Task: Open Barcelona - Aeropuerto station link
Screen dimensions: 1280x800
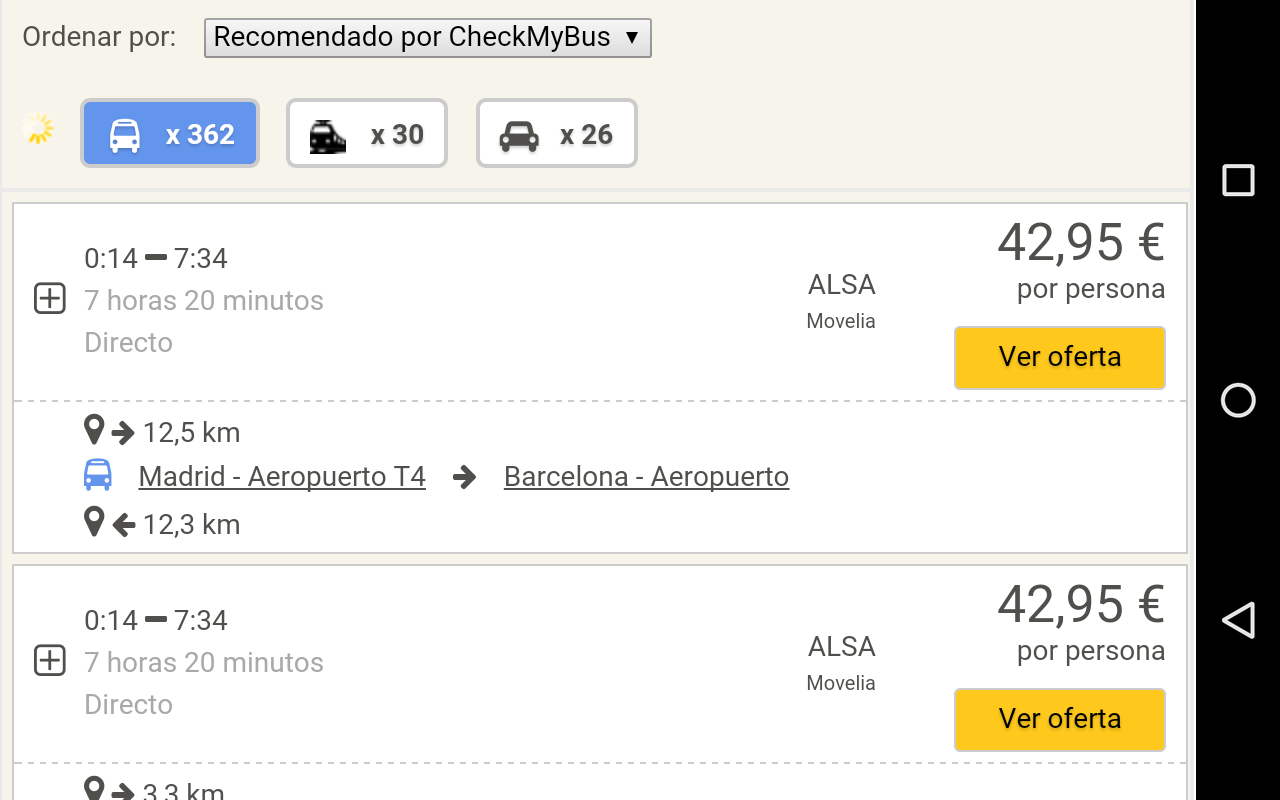Action: coord(646,476)
